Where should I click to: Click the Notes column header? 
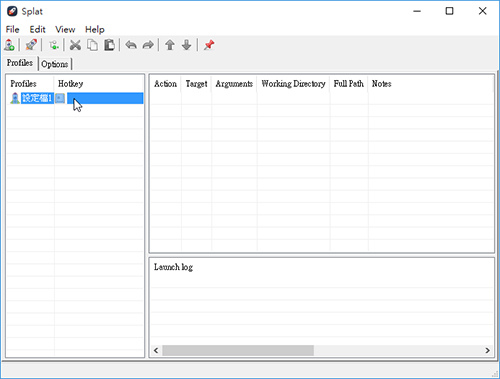tap(381, 83)
